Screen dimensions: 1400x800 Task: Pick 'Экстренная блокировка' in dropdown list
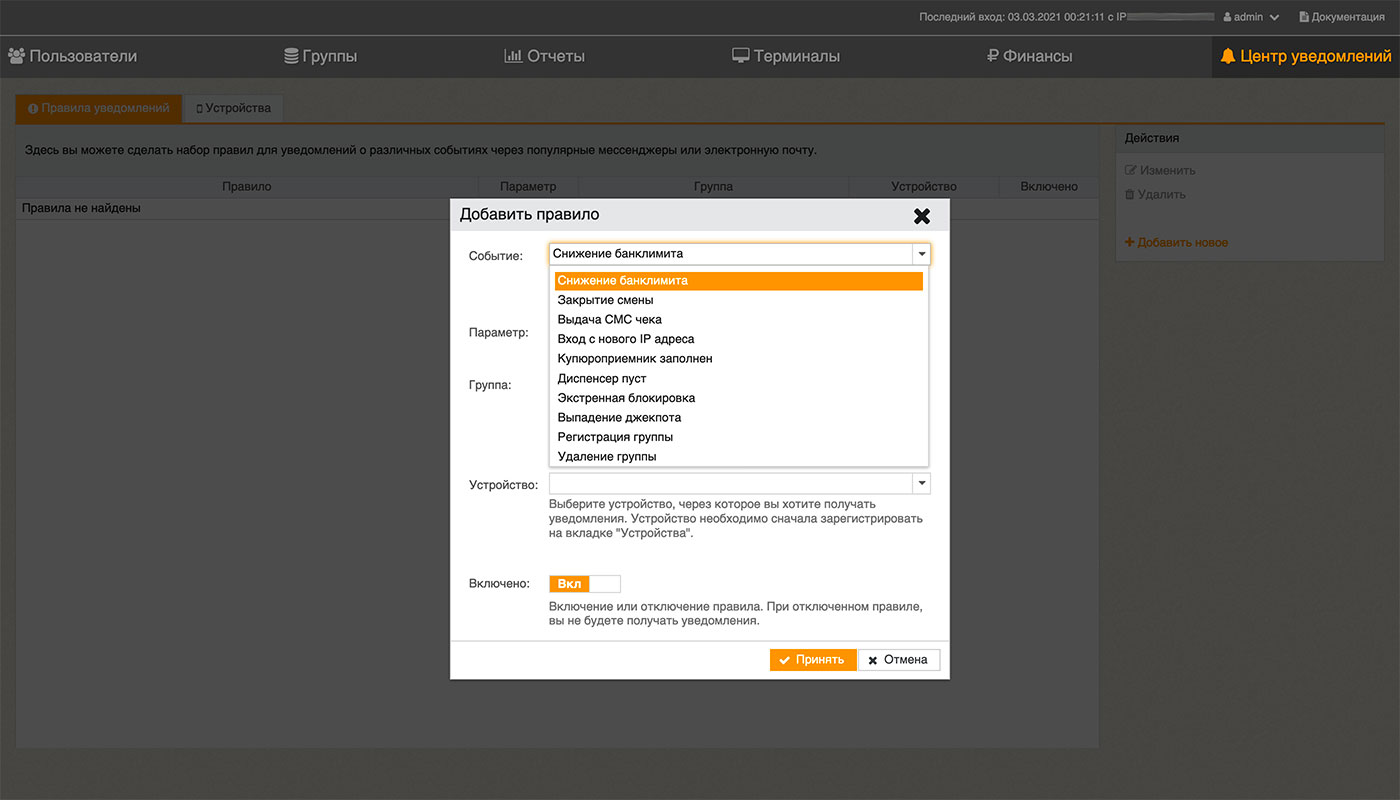click(626, 398)
